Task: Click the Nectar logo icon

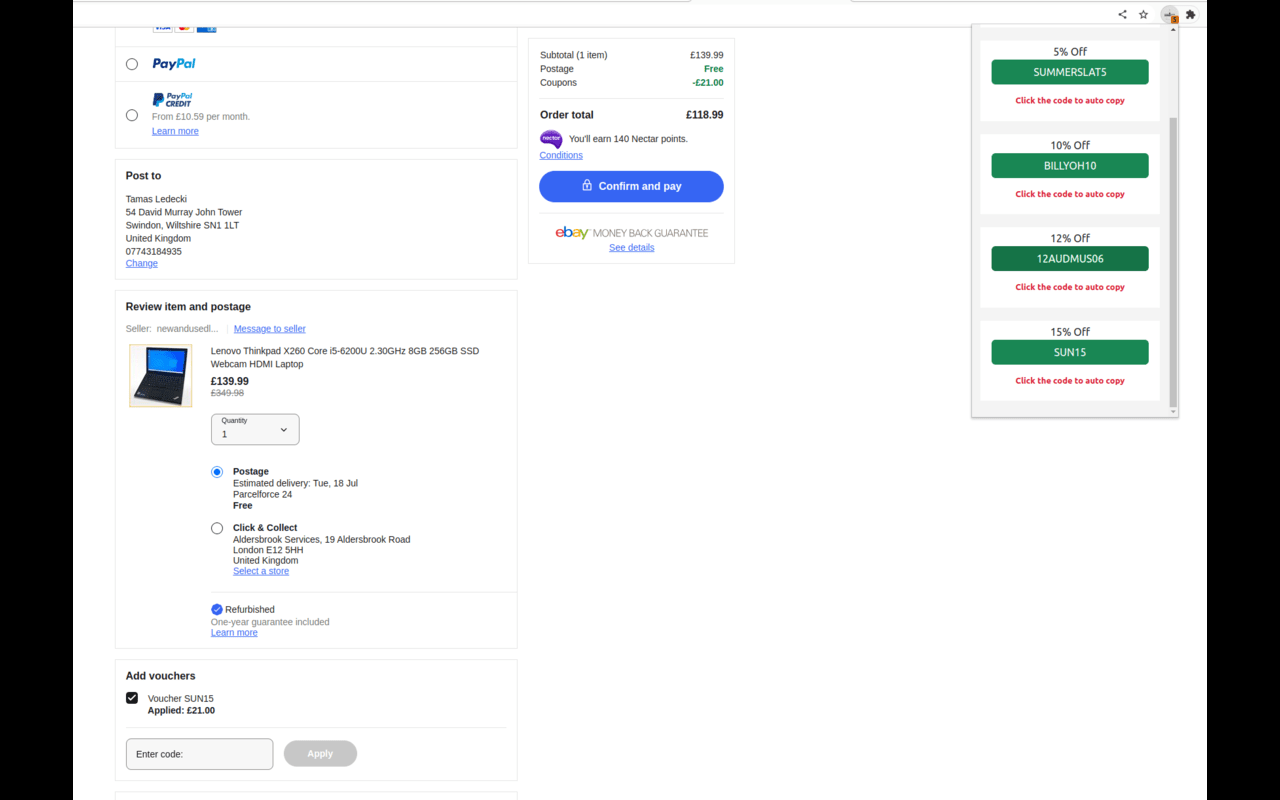Action: click(551, 139)
